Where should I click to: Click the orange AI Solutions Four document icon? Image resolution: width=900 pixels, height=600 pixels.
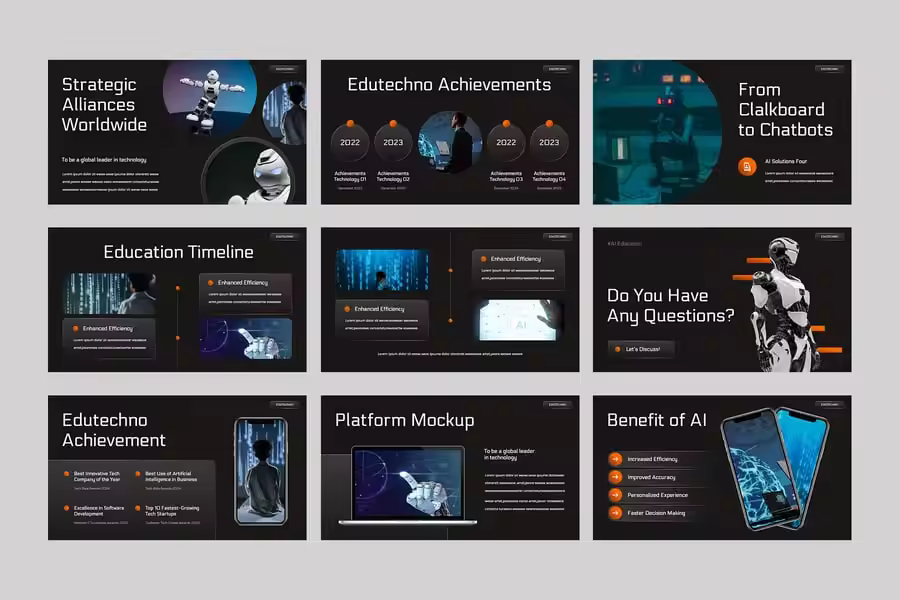[x=747, y=166]
